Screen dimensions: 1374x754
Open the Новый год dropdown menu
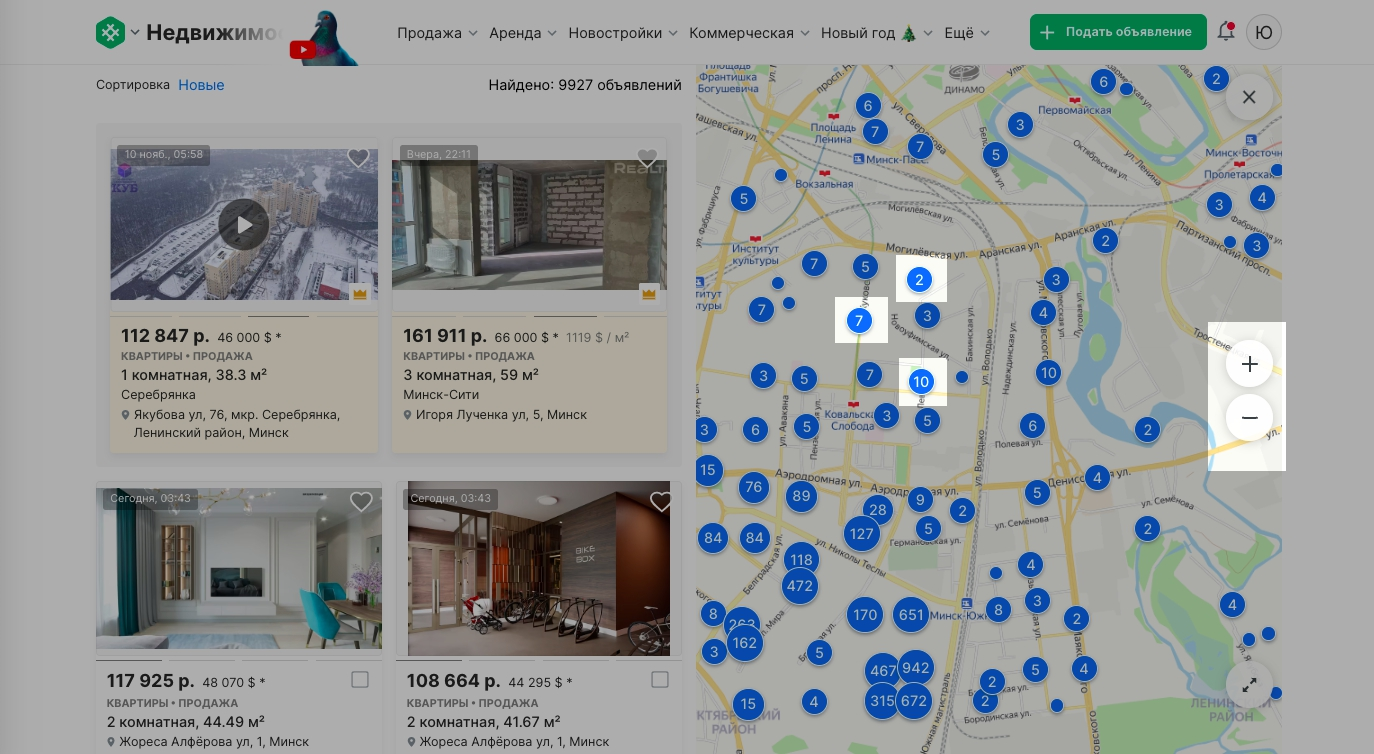point(877,33)
